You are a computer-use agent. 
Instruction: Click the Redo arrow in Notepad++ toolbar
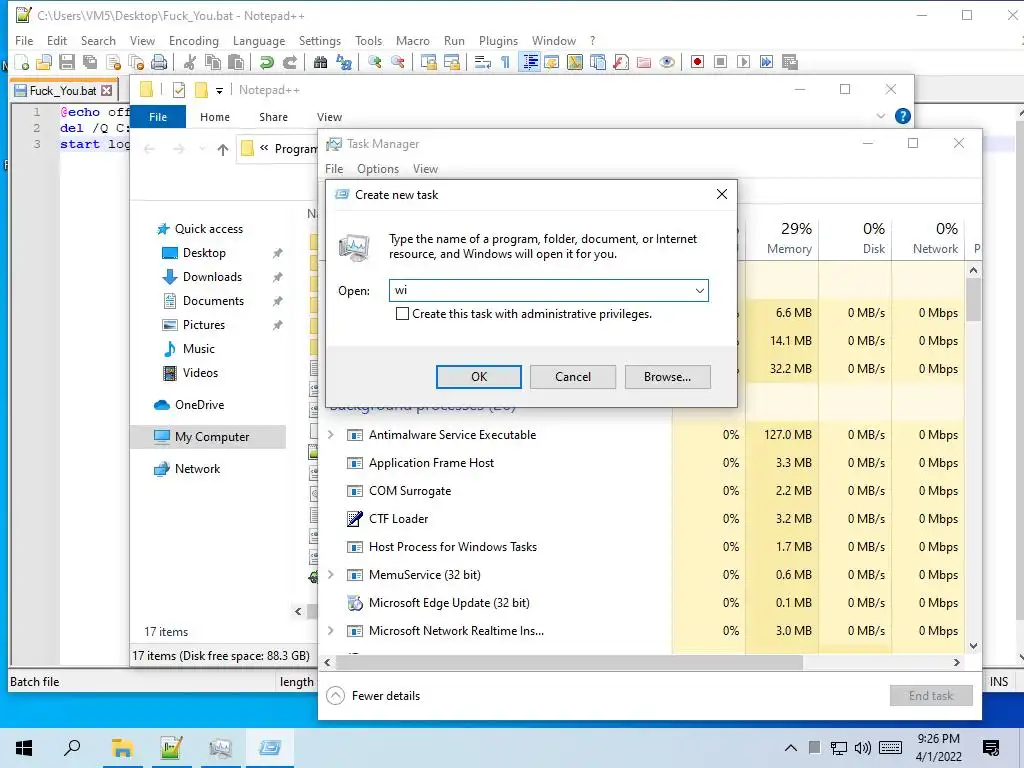tap(290, 62)
